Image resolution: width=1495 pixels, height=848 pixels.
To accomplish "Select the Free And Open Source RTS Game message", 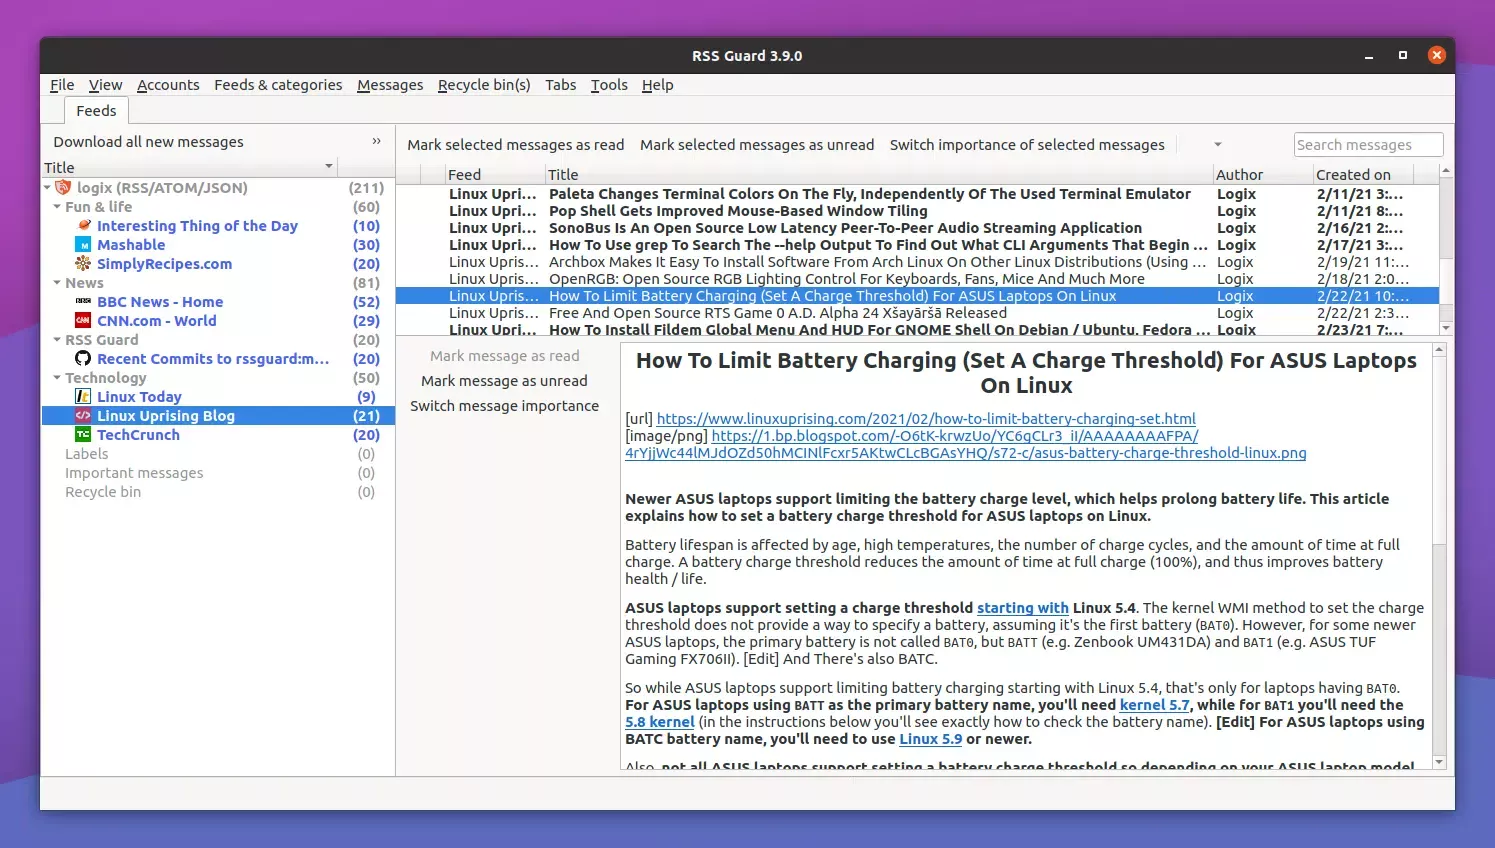I will (777, 313).
